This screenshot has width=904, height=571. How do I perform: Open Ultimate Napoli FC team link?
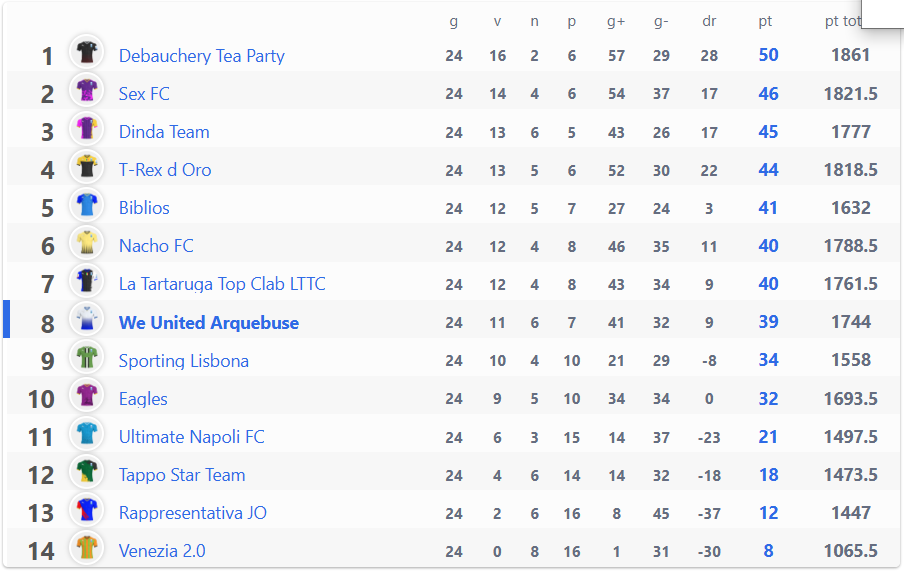point(191,437)
